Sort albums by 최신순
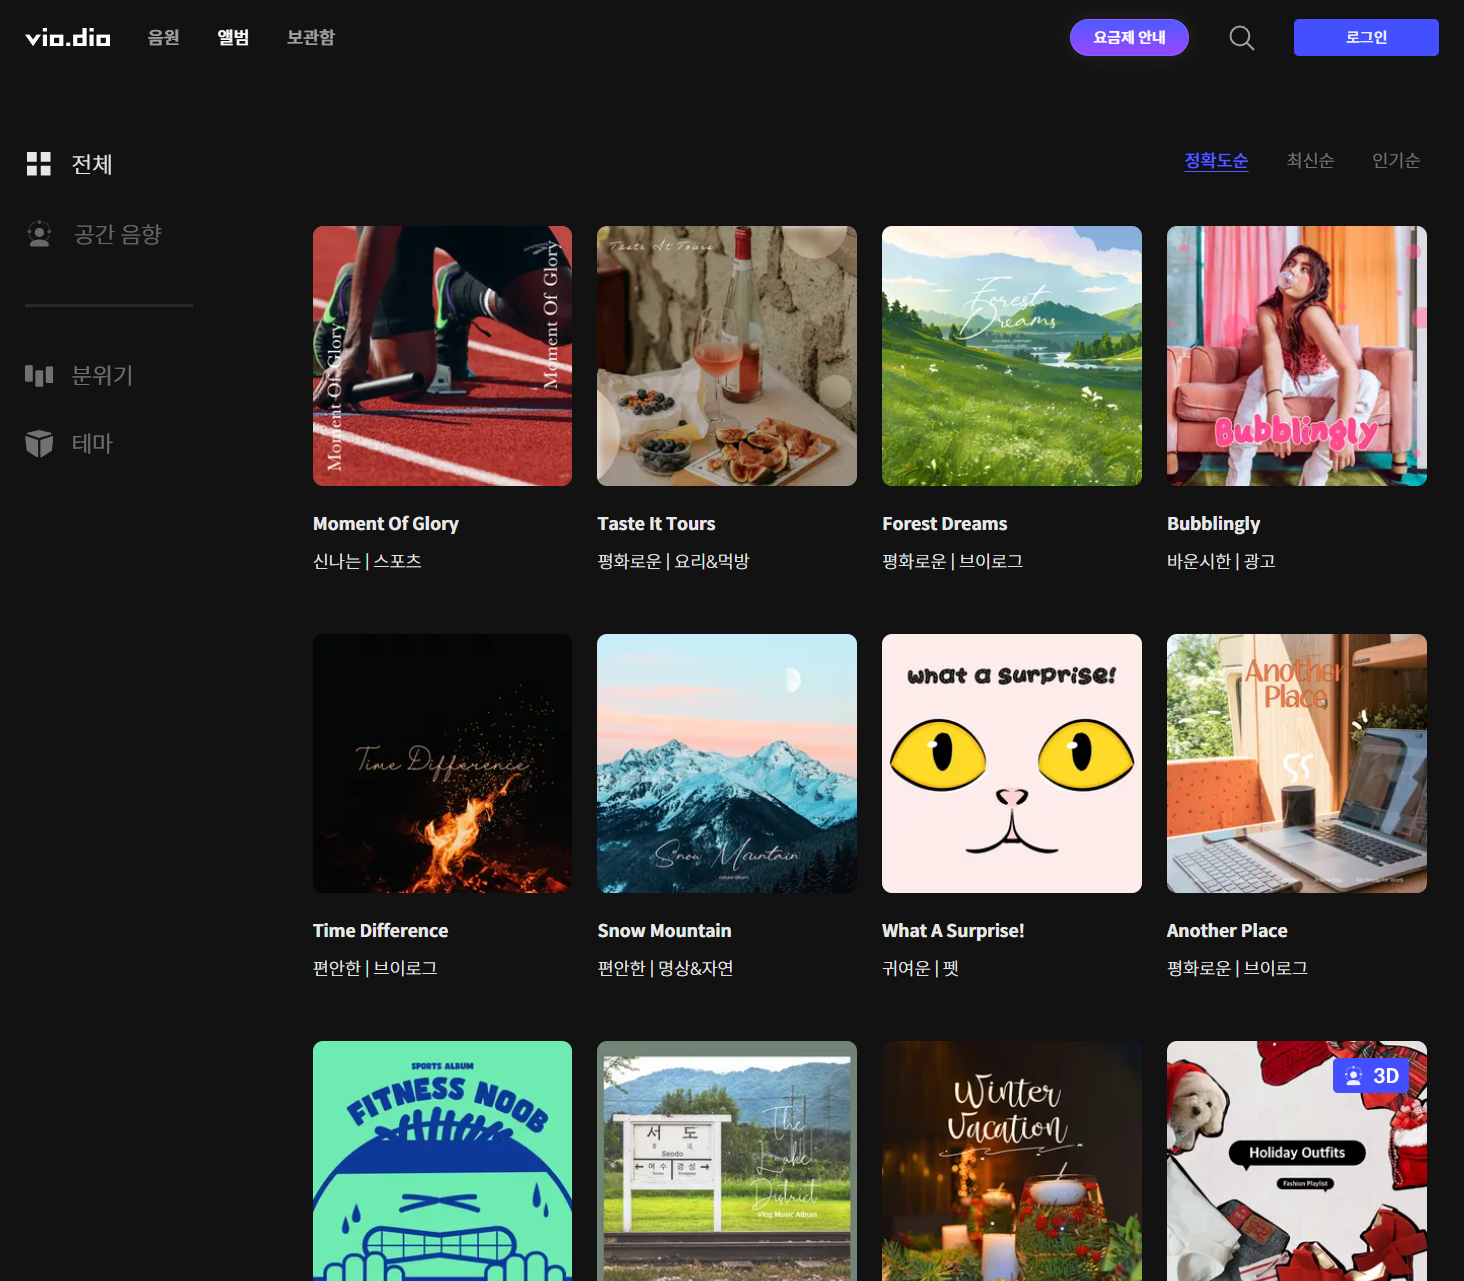1464x1281 pixels. click(x=1310, y=161)
